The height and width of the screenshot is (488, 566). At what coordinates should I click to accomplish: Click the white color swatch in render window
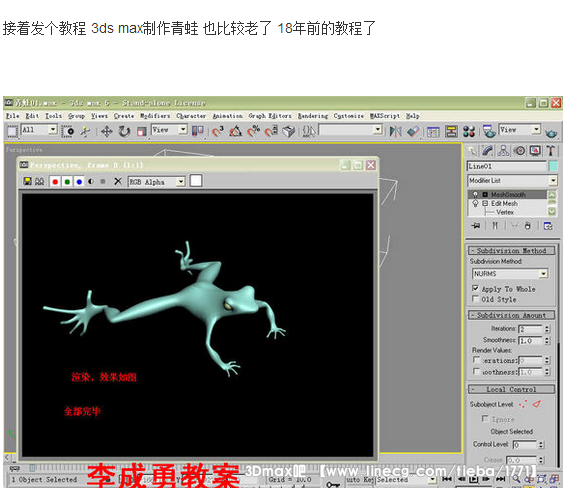pos(196,181)
